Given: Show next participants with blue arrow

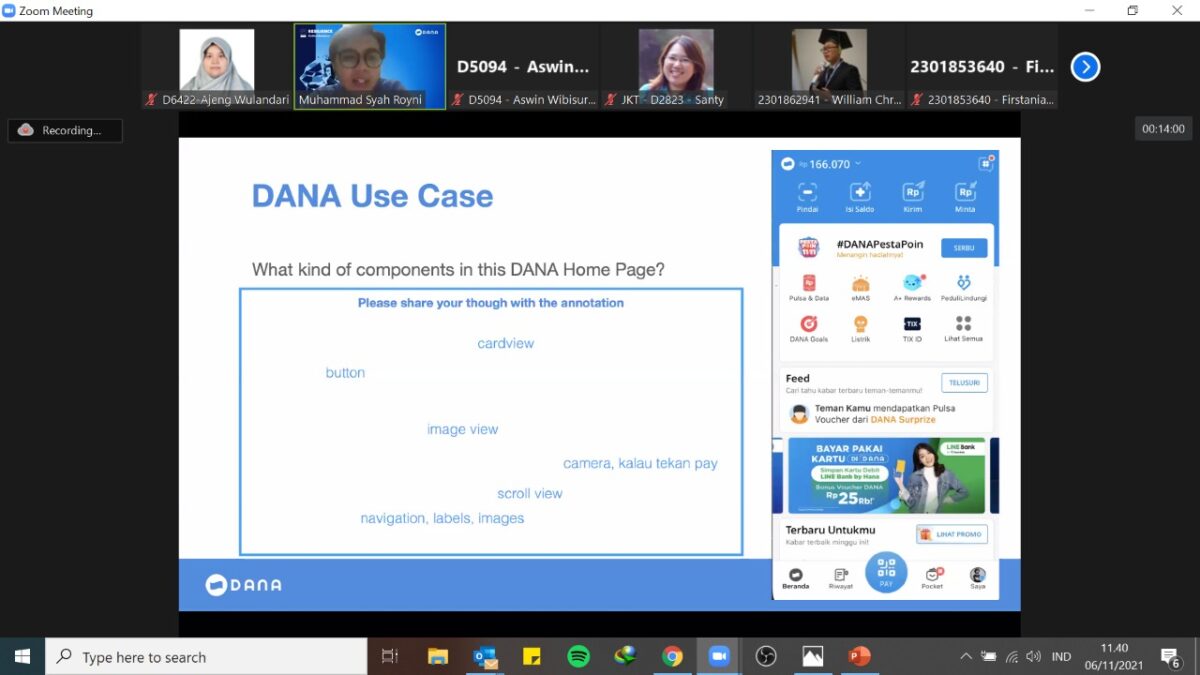Looking at the screenshot, I should coord(1085,67).
